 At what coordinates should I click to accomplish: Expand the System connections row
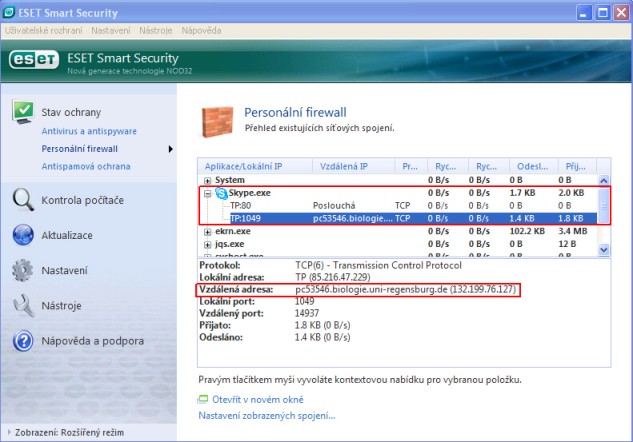click(x=208, y=180)
